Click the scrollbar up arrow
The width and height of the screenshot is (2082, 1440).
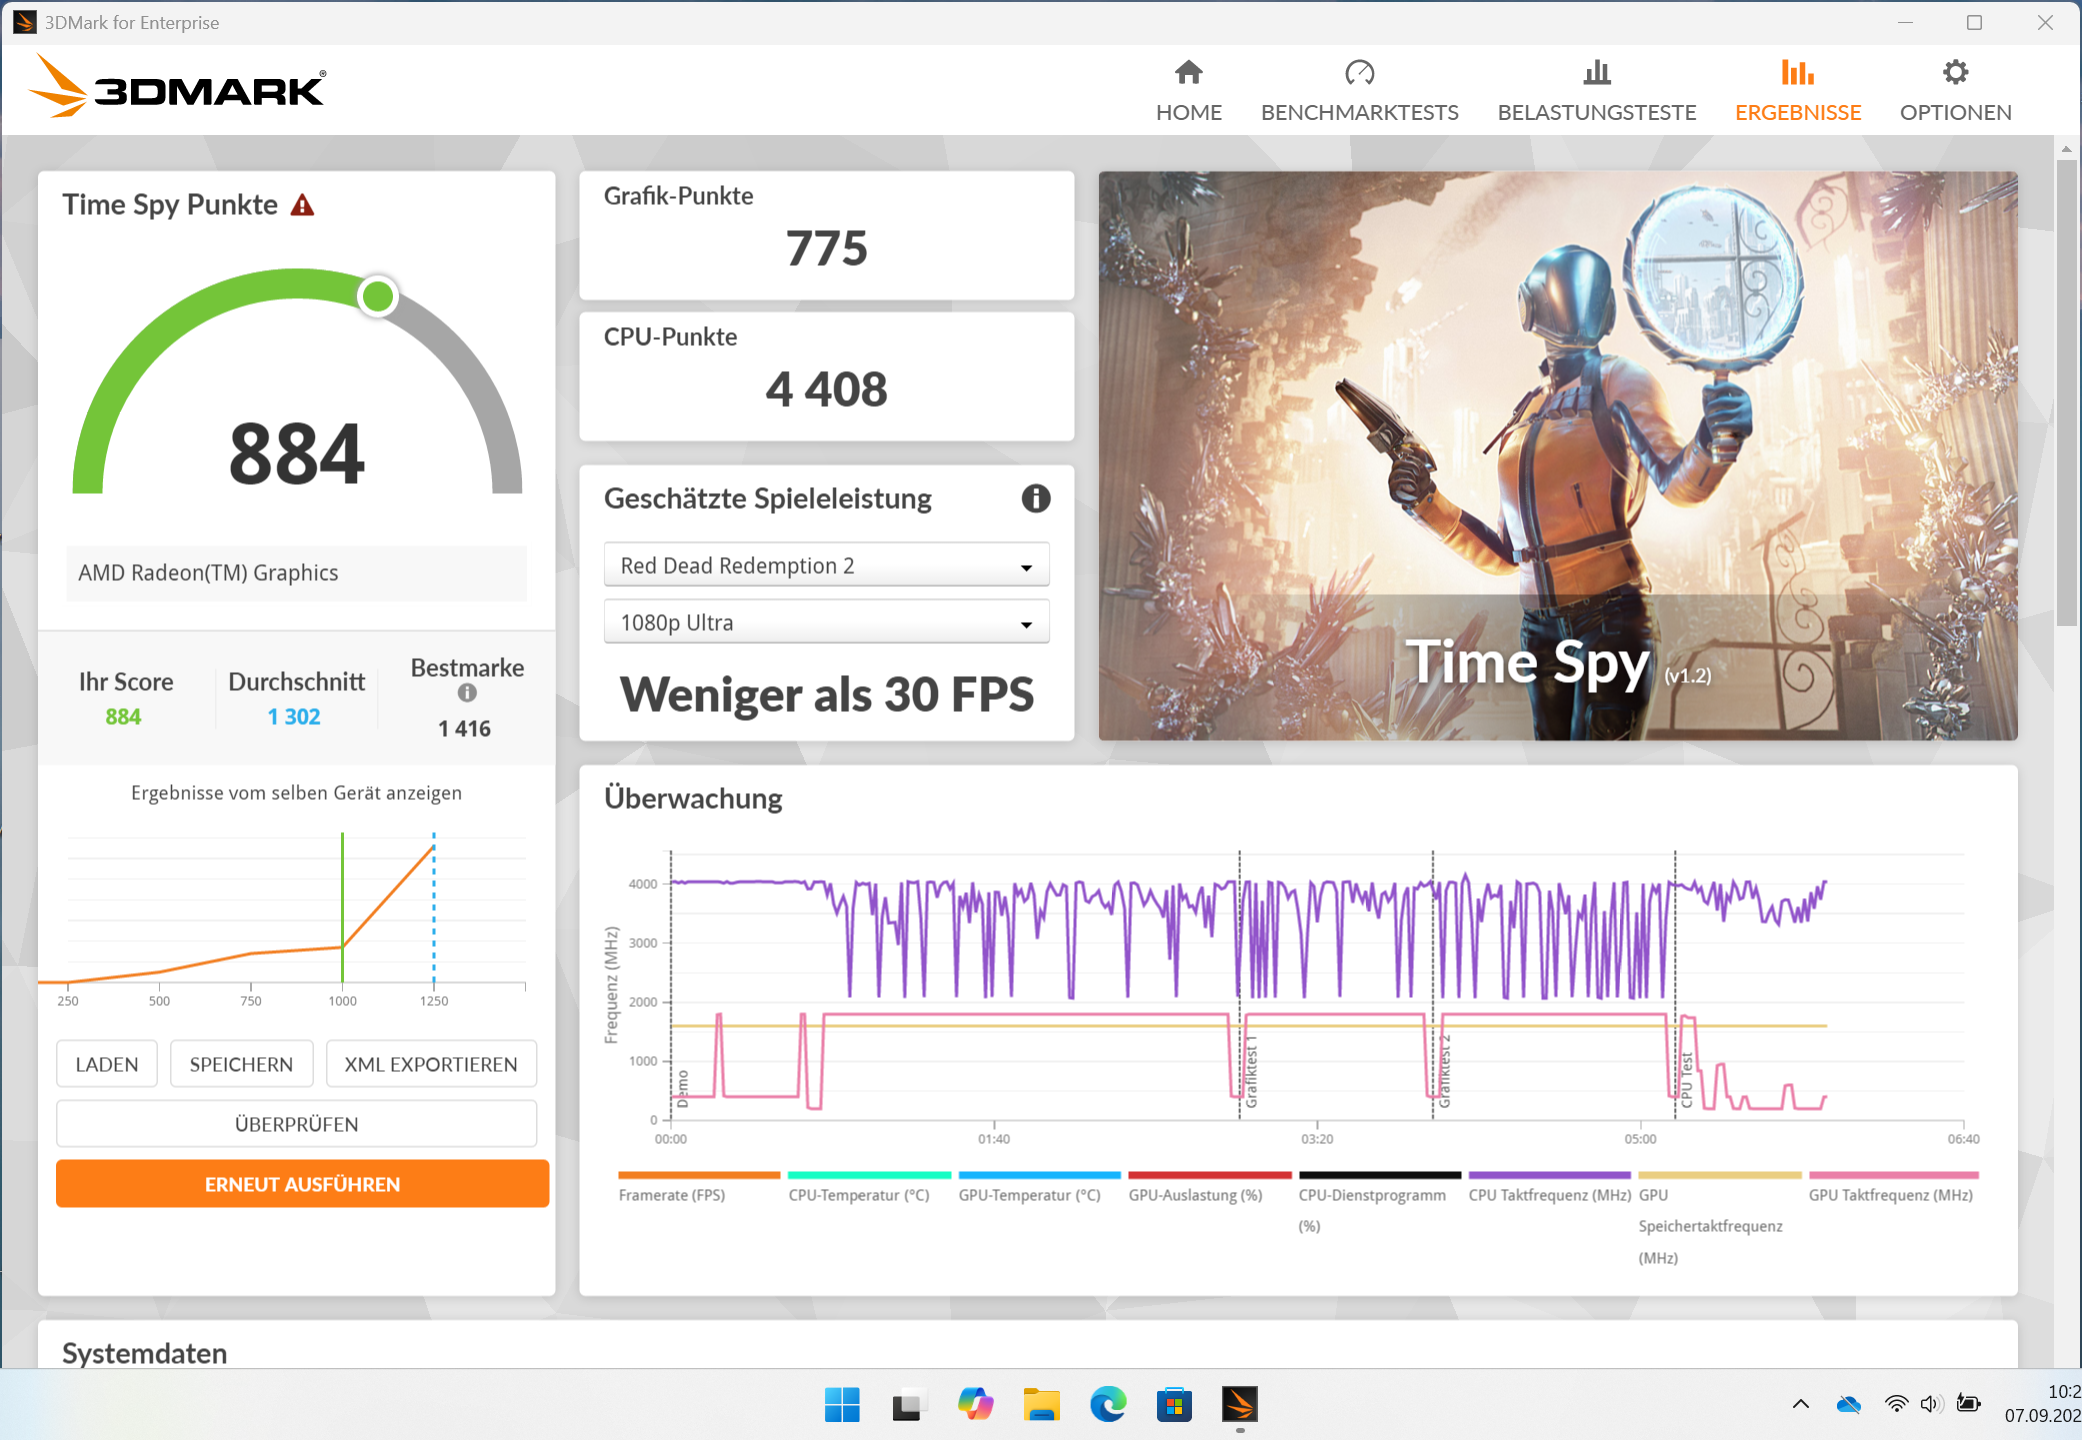coord(2066,148)
